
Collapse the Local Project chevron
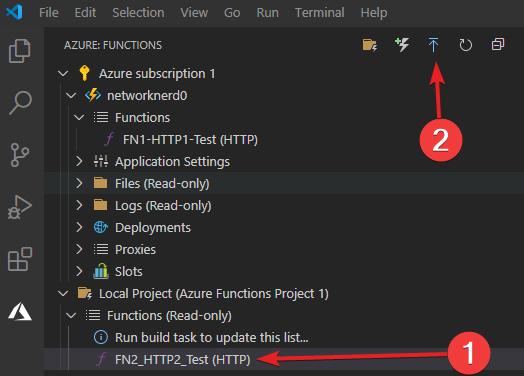[63, 293]
